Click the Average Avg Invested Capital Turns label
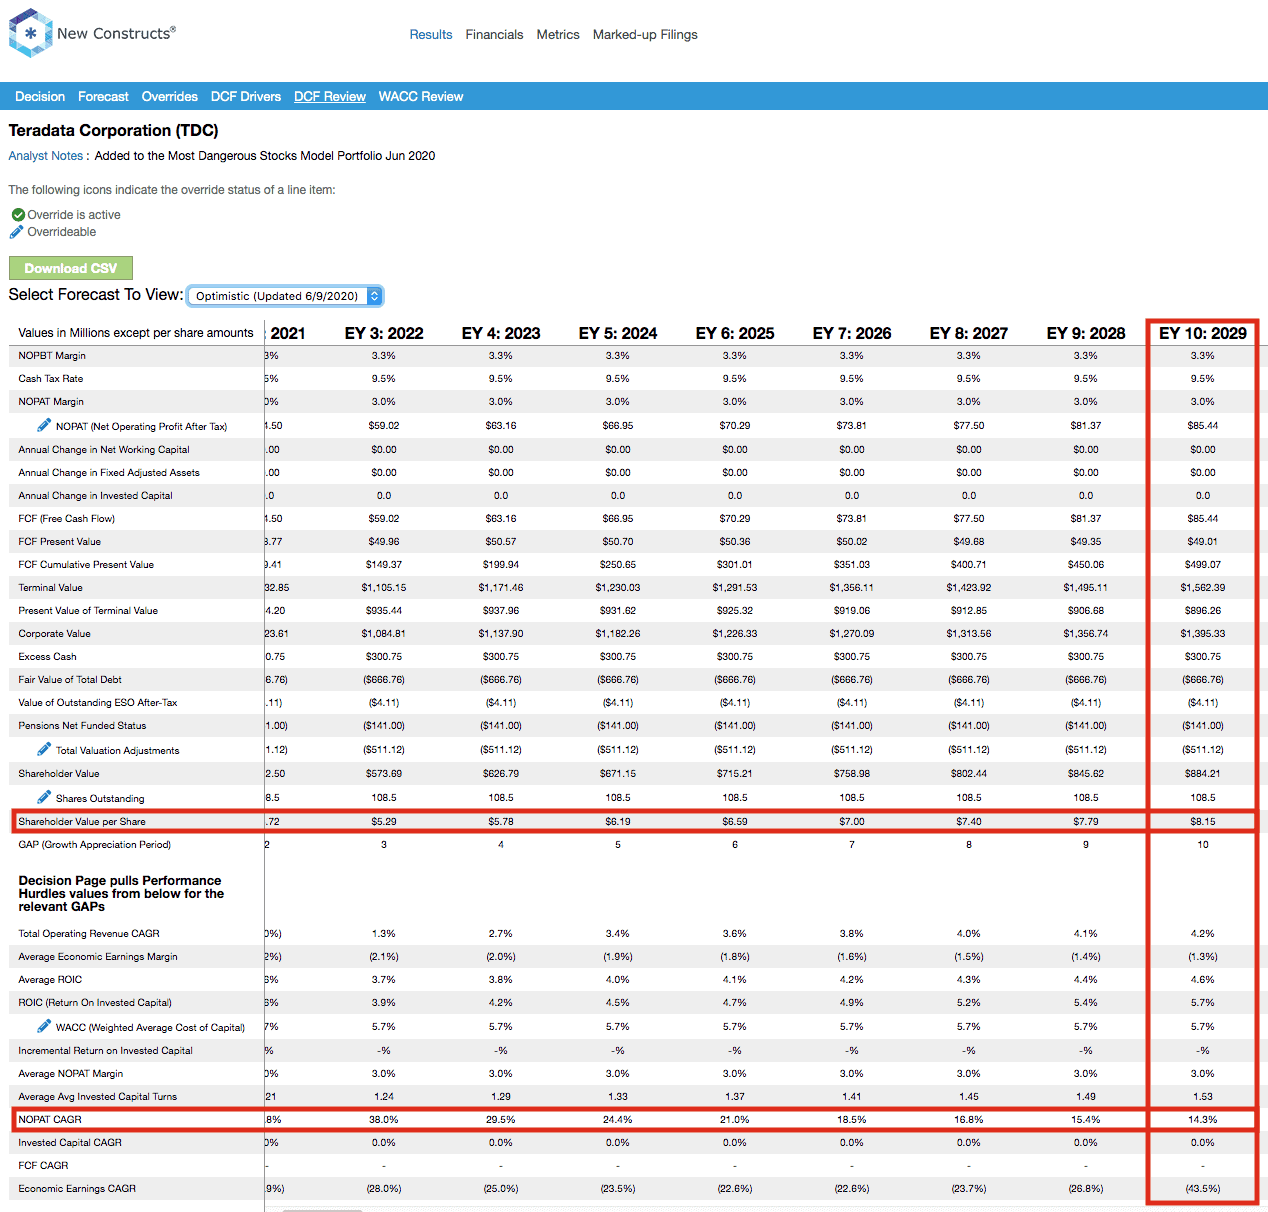 (x=98, y=1097)
